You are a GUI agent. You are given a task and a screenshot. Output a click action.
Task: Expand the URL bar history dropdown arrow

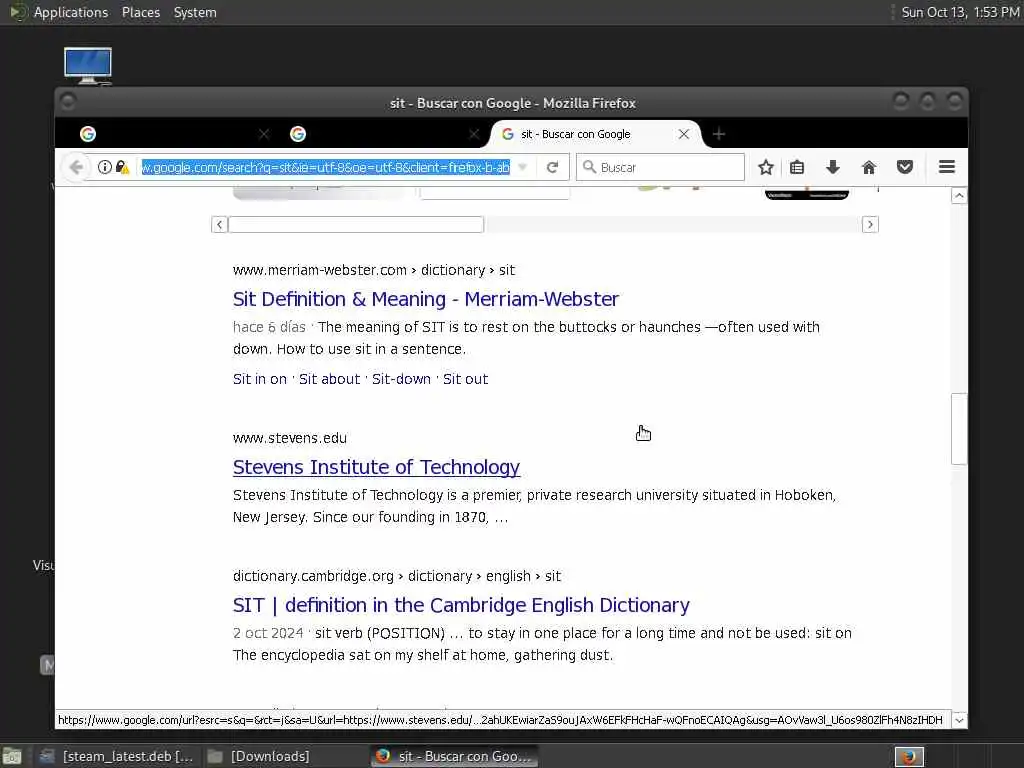coord(522,167)
